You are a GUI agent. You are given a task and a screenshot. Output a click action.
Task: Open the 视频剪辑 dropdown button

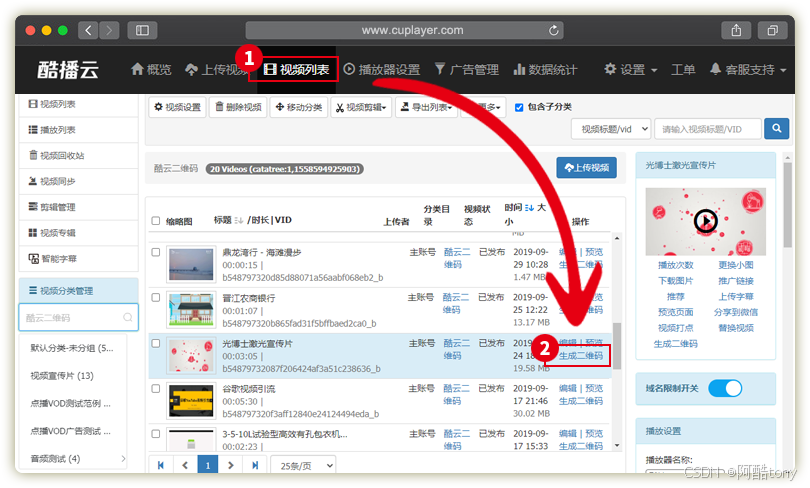pyautogui.click(x=361, y=107)
